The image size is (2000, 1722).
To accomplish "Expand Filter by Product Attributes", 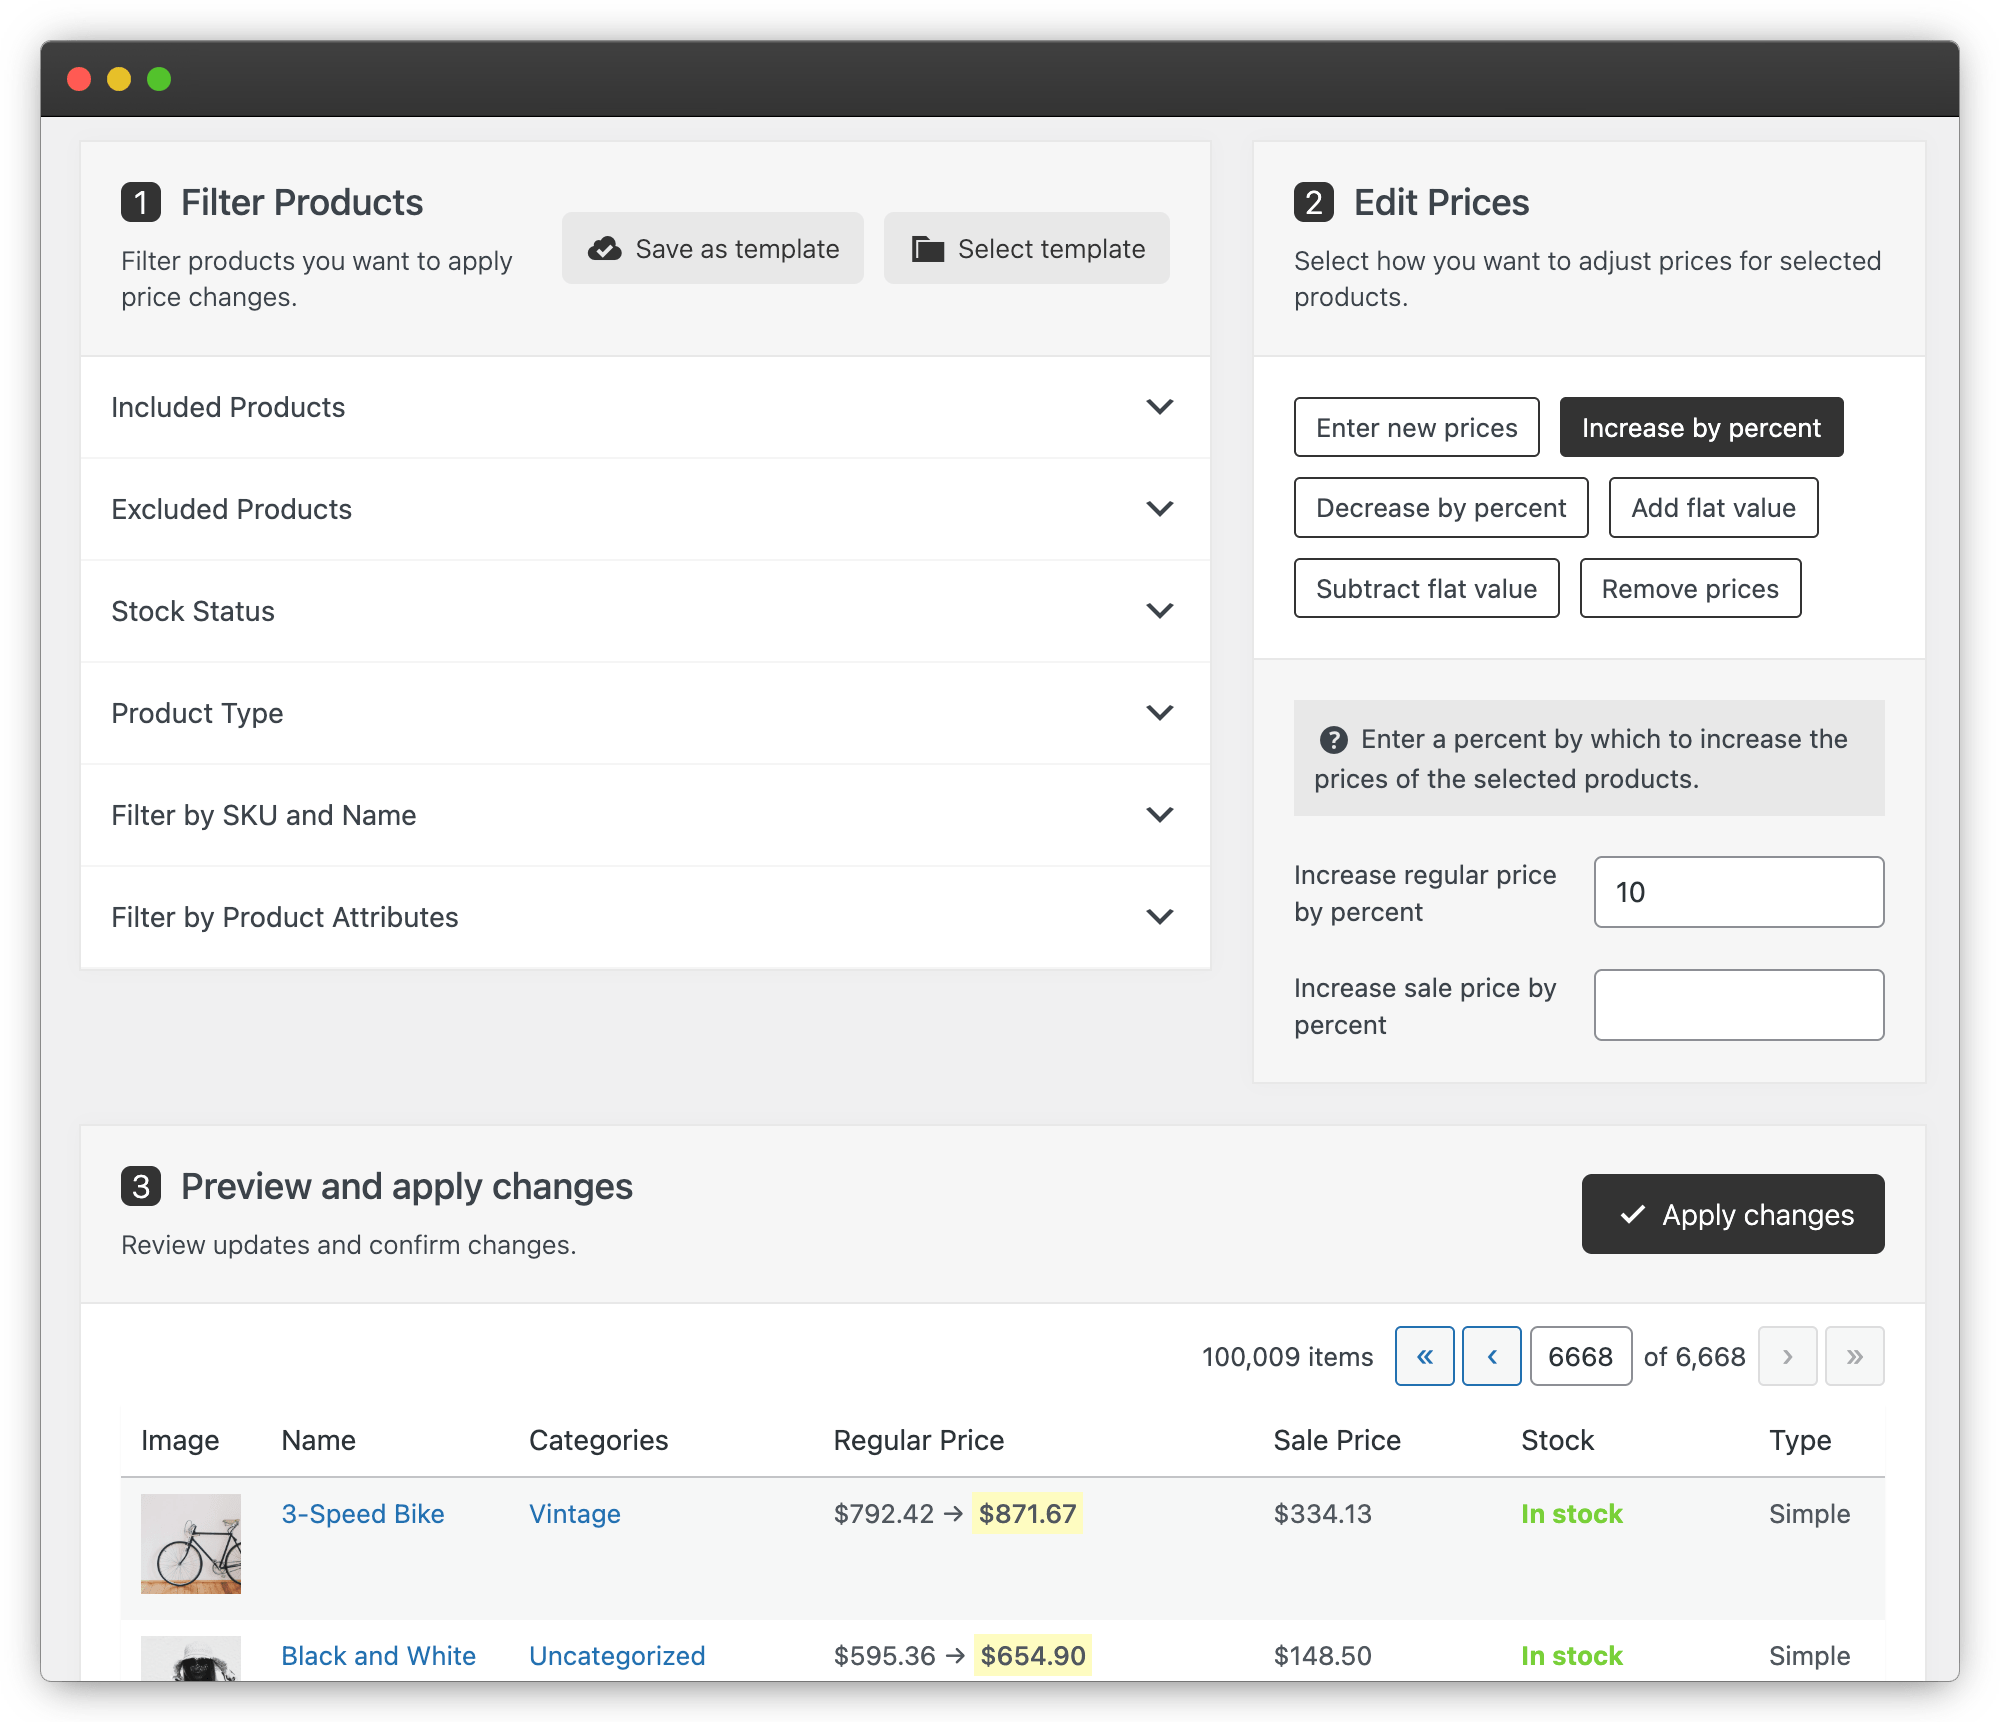I will (645, 916).
